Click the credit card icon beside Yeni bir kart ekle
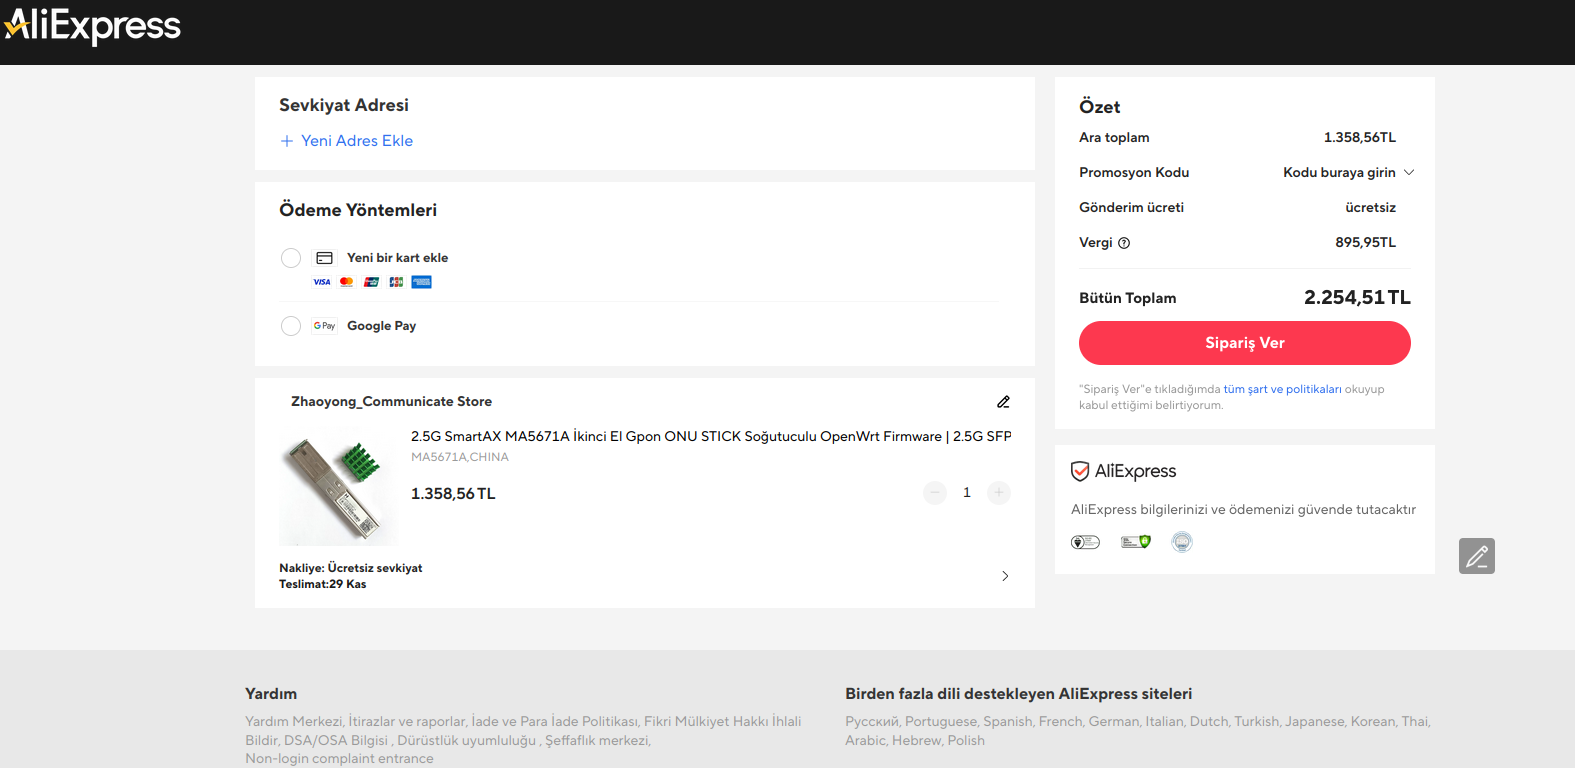Image resolution: width=1575 pixels, height=768 pixels. (324, 258)
